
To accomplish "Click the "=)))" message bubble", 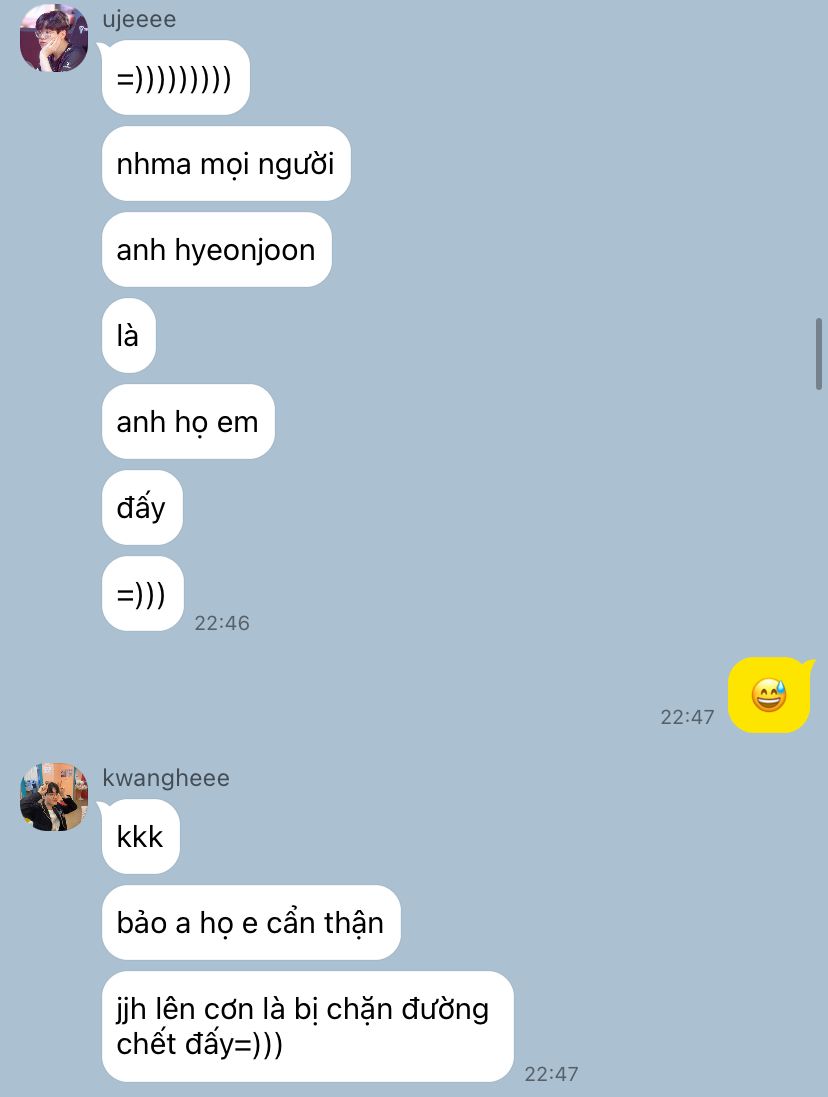I will [x=143, y=594].
